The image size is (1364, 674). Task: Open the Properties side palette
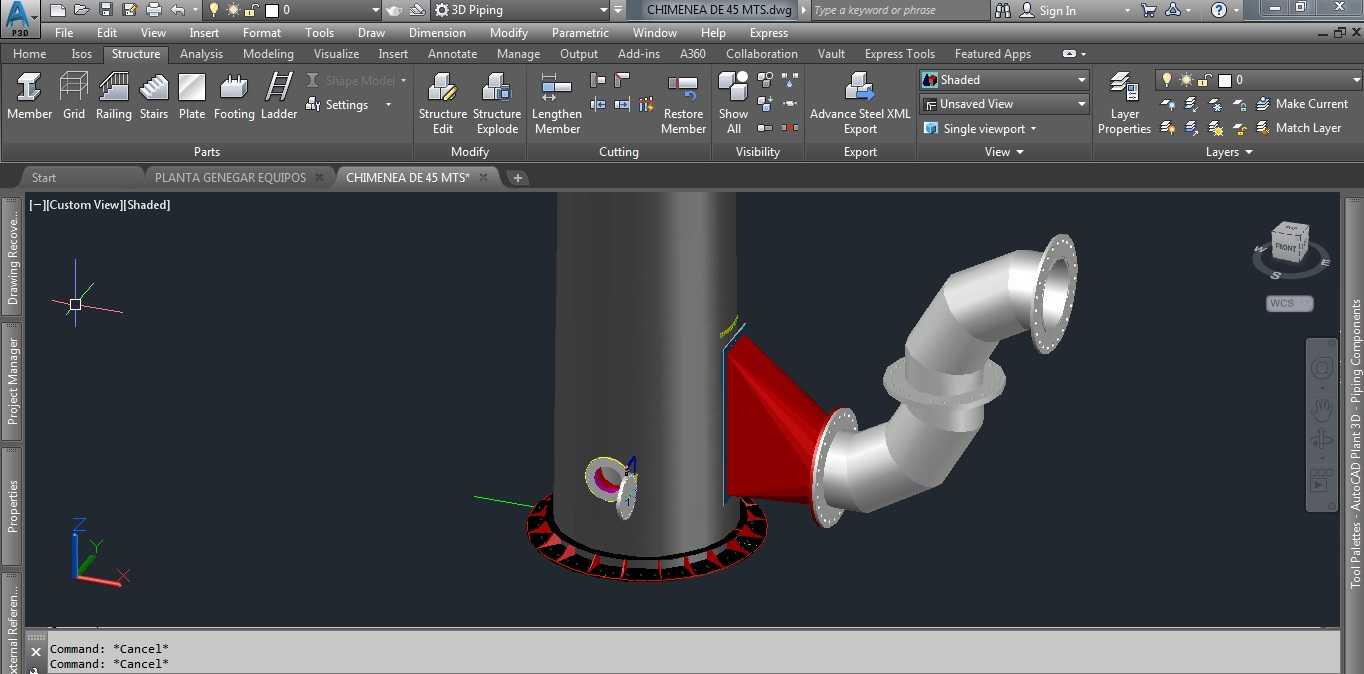pos(12,505)
